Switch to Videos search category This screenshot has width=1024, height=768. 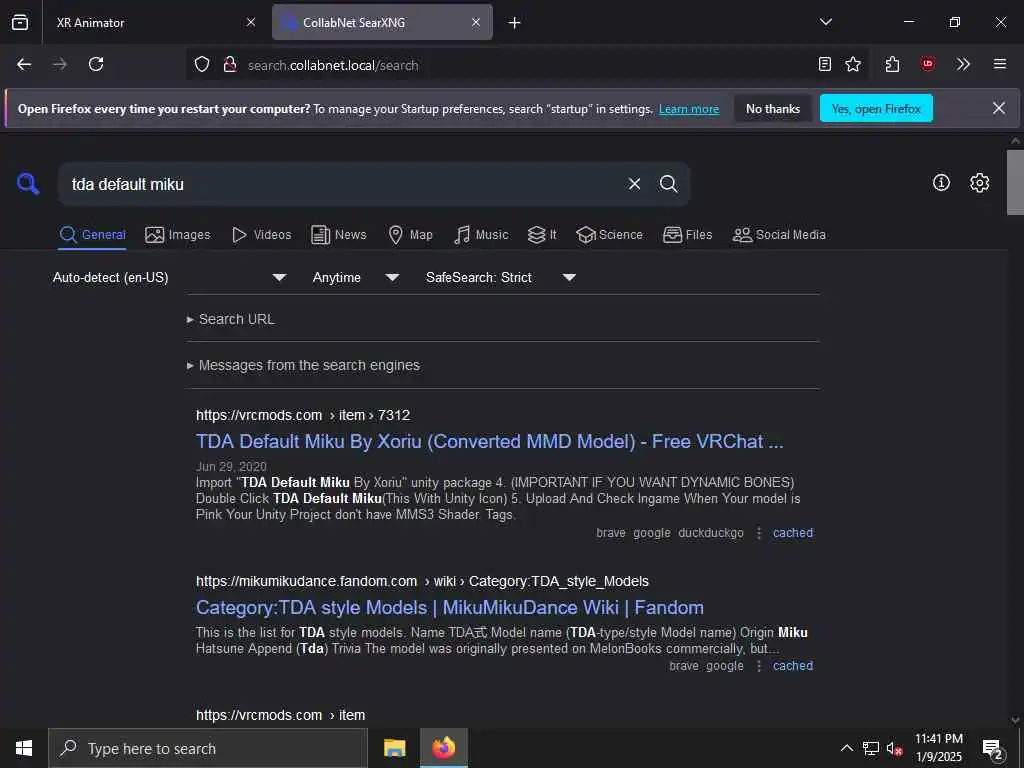(262, 235)
